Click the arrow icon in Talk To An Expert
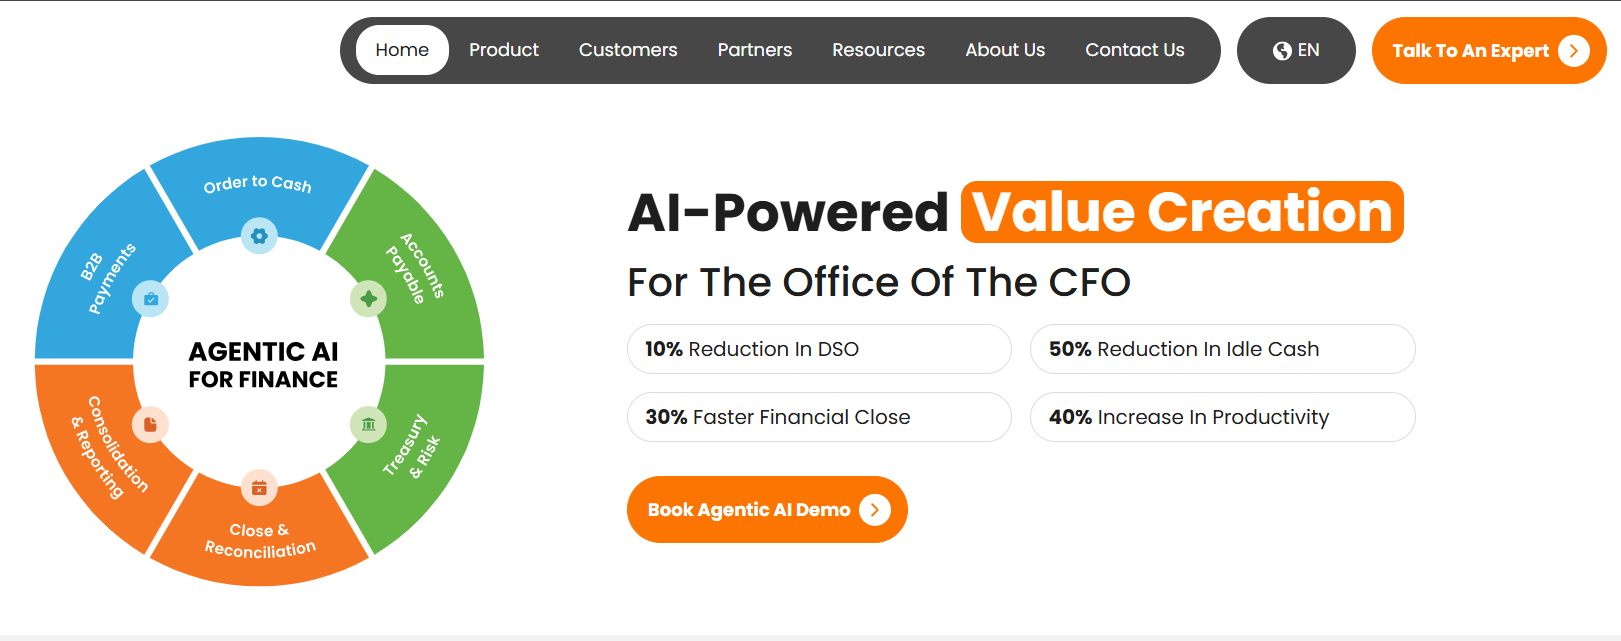This screenshot has height=641, width=1621. [1573, 51]
